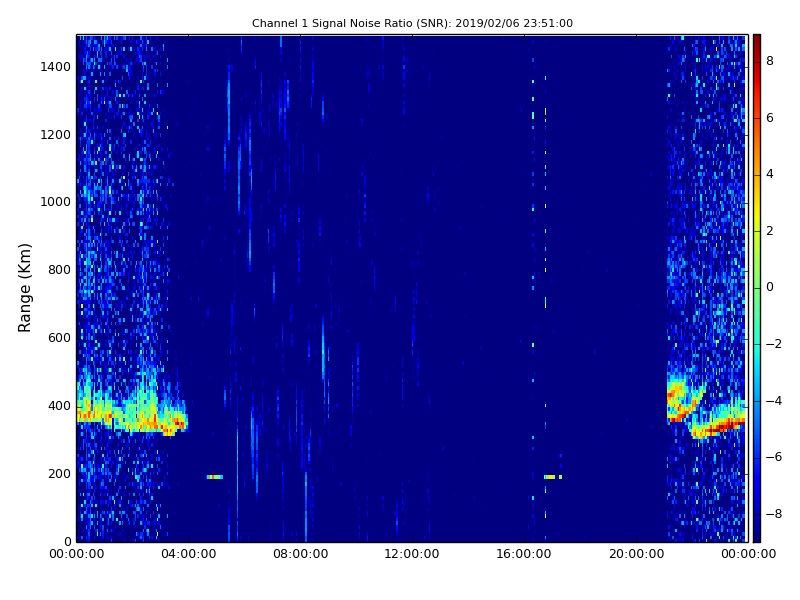The width and height of the screenshot is (800, 600).
Task: Click the 12:00:00 time axis label
Action: click(x=412, y=554)
